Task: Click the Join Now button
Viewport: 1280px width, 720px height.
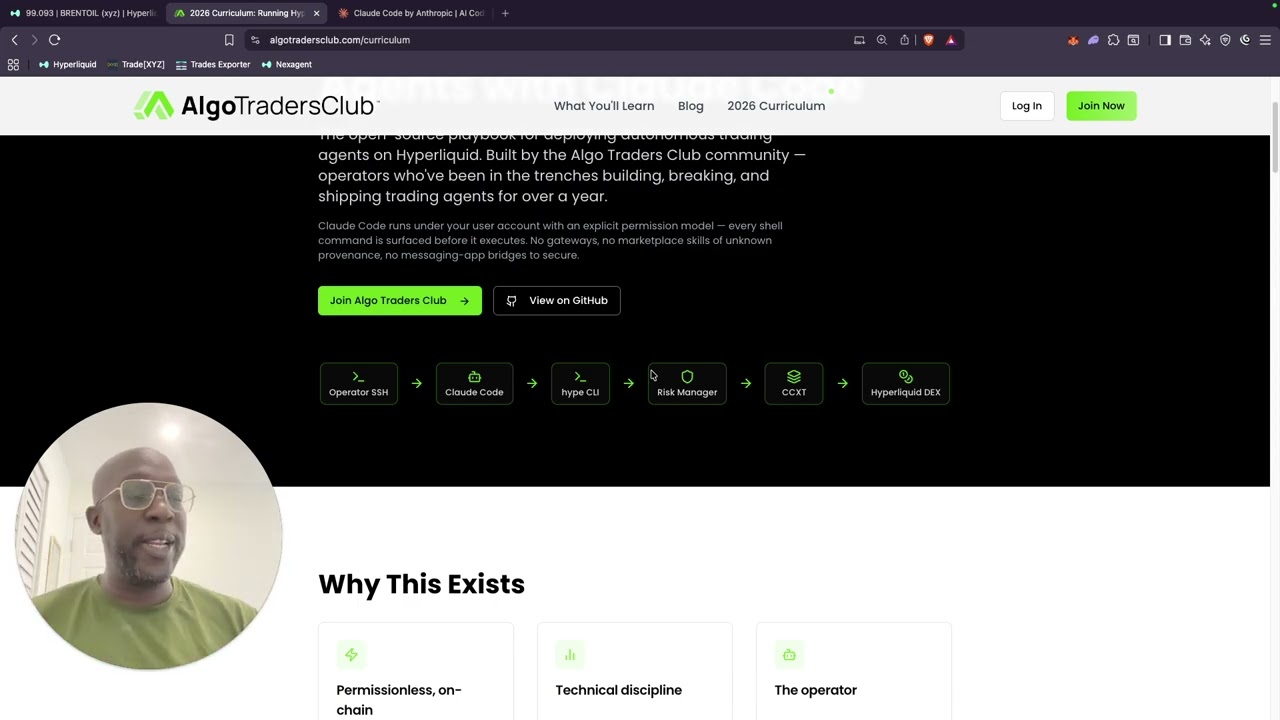Action: pyautogui.click(x=1101, y=106)
